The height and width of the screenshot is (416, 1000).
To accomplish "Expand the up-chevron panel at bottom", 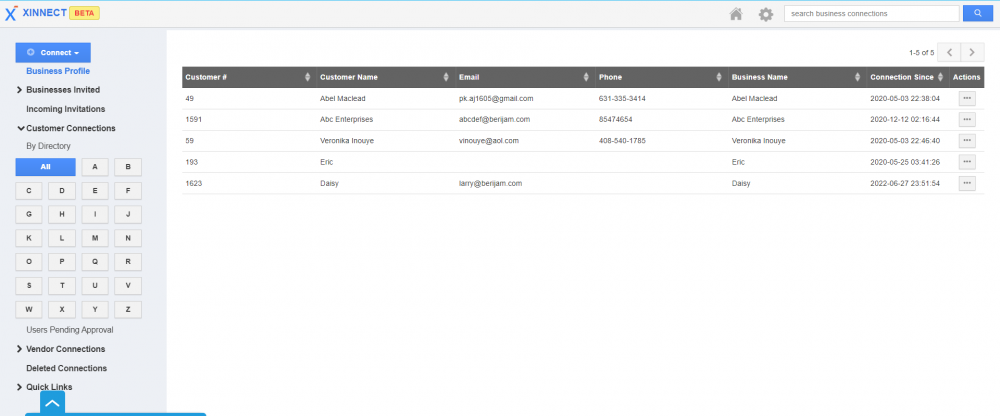I will (53, 403).
